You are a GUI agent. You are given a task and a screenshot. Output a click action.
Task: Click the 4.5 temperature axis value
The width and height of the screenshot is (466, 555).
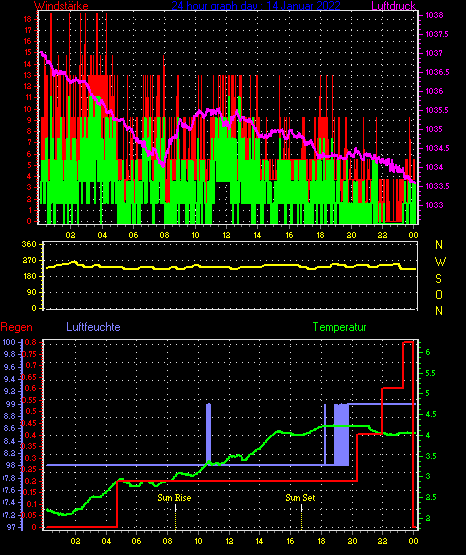430,414
